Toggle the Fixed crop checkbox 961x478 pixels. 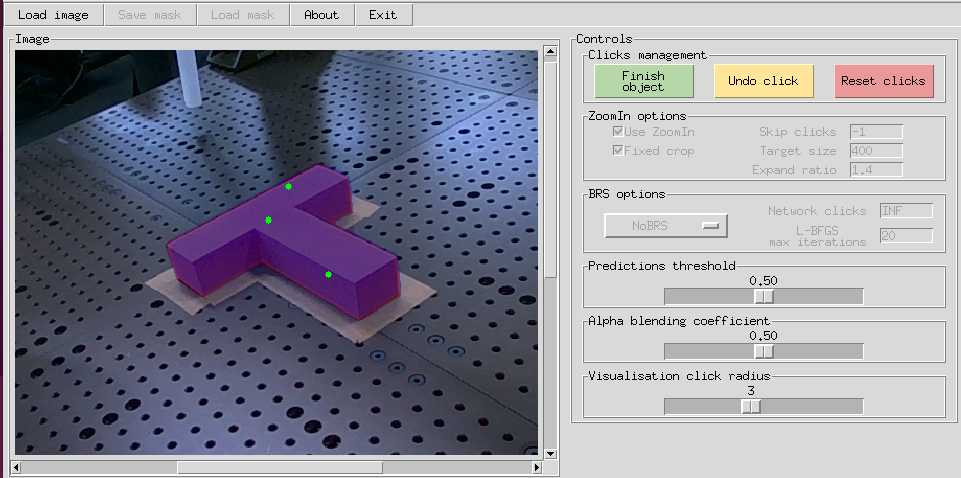tap(618, 150)
